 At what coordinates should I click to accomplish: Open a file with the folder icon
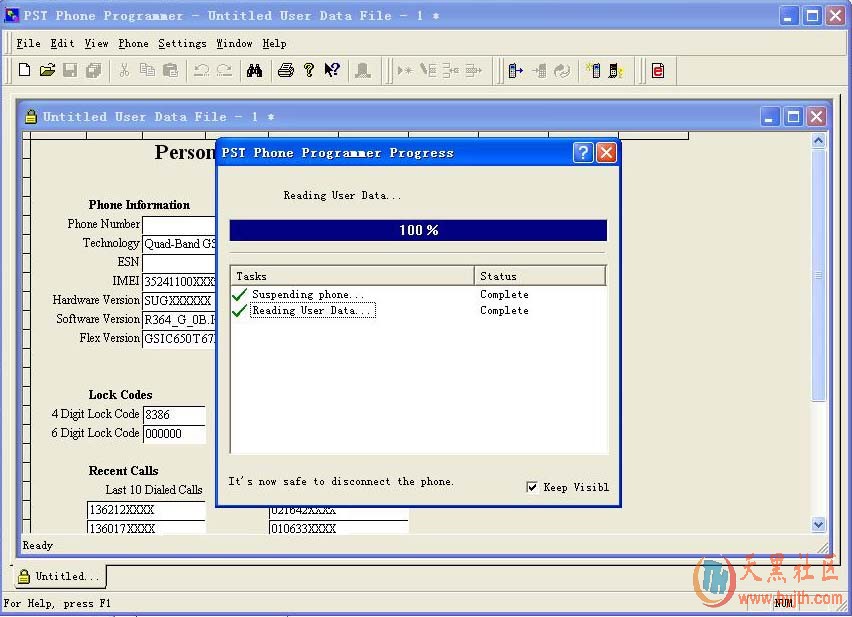tap(47, 70)
